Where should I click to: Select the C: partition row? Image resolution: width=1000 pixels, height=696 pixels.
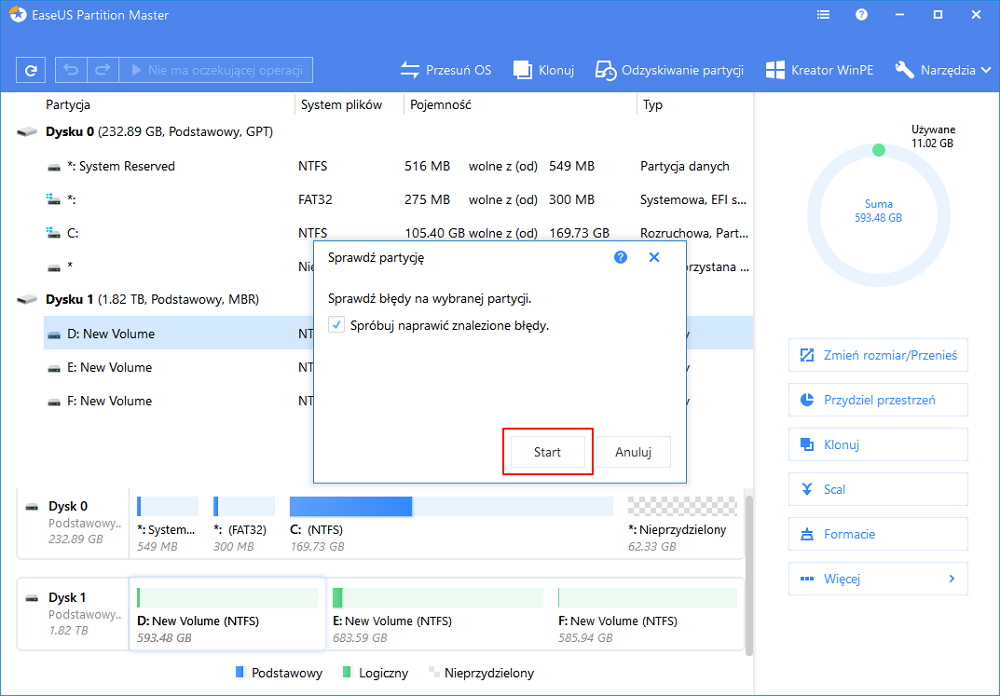[x=398, y=233]
